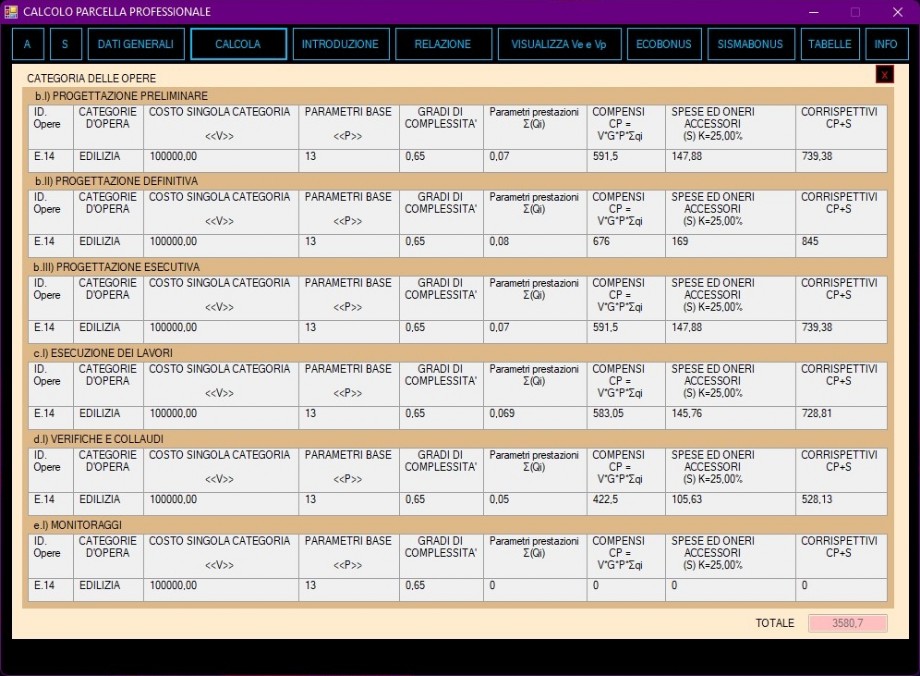Click the e.I) MONITORAGGI heading
920x676 pixels.
[77, 525]
